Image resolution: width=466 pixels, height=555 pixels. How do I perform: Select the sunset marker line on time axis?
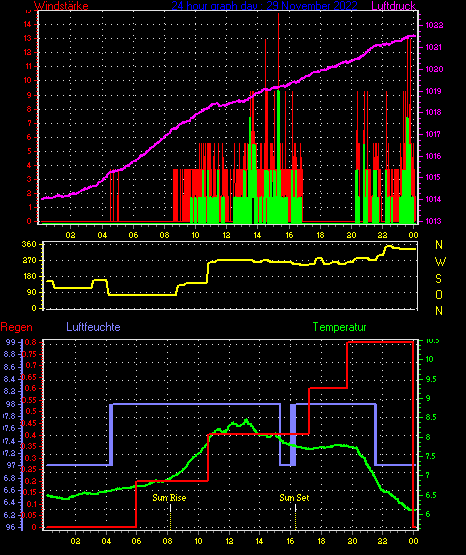click(295, 517)
